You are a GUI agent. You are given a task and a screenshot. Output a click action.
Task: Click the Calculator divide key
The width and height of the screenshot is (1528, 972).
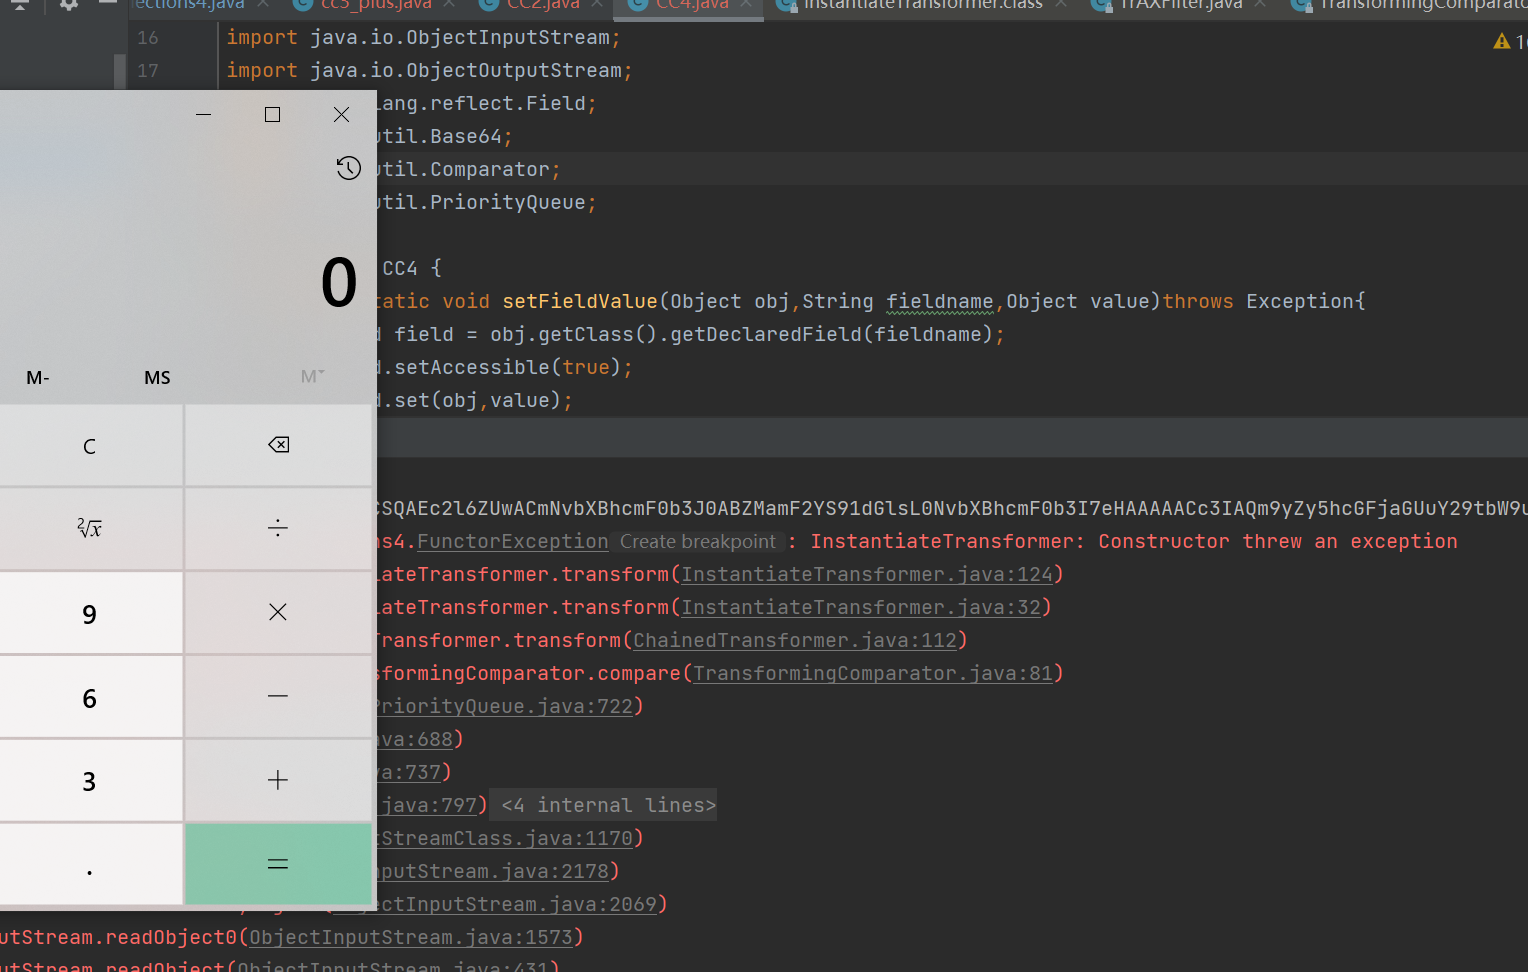[278, 529]
